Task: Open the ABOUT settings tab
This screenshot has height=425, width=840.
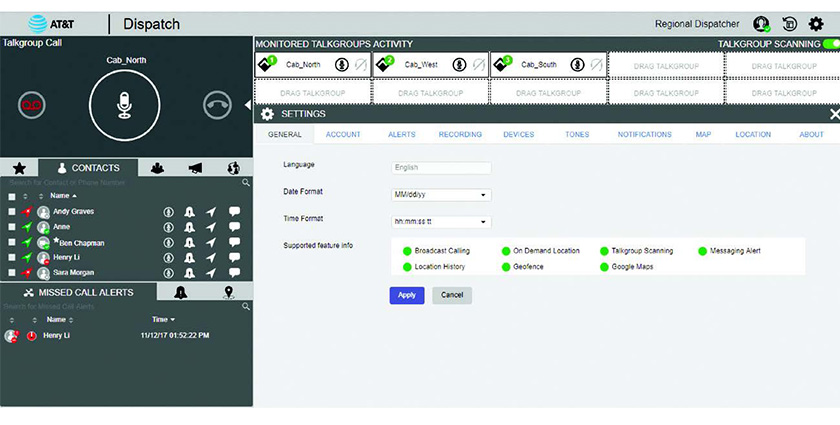Action: 812,135
